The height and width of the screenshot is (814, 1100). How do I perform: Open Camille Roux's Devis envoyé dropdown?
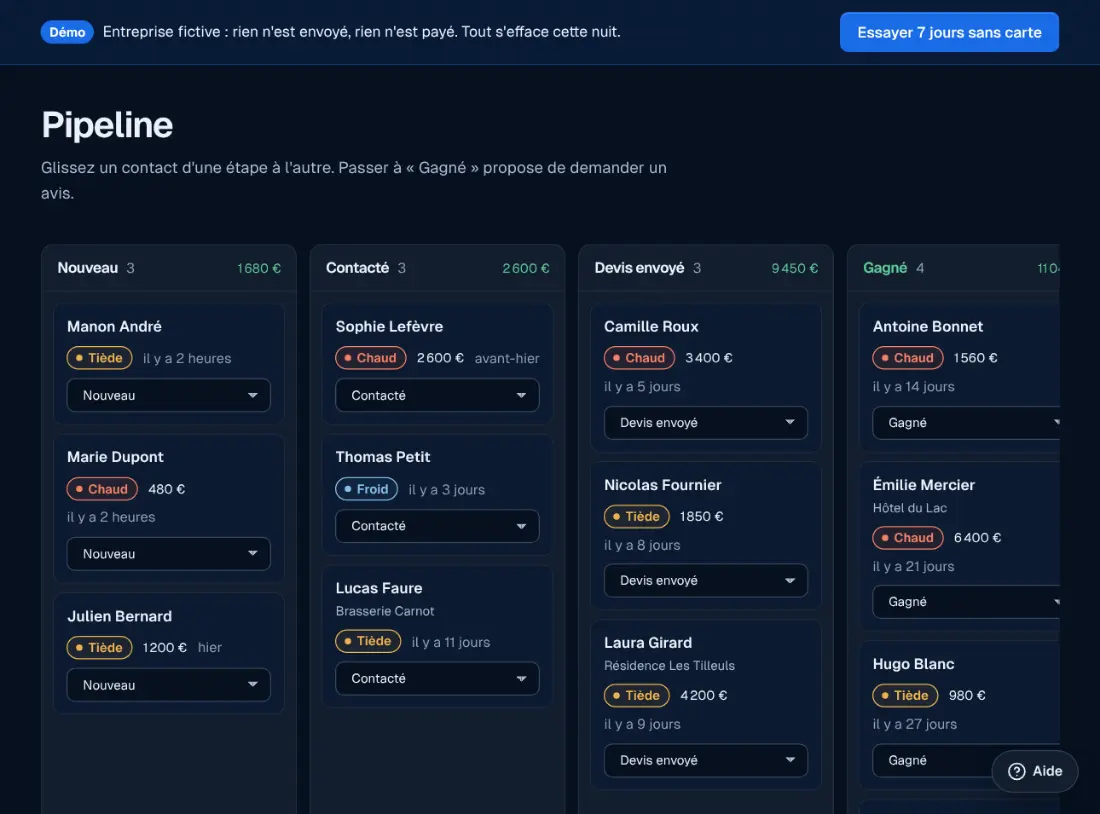click(x=706, y=422)
